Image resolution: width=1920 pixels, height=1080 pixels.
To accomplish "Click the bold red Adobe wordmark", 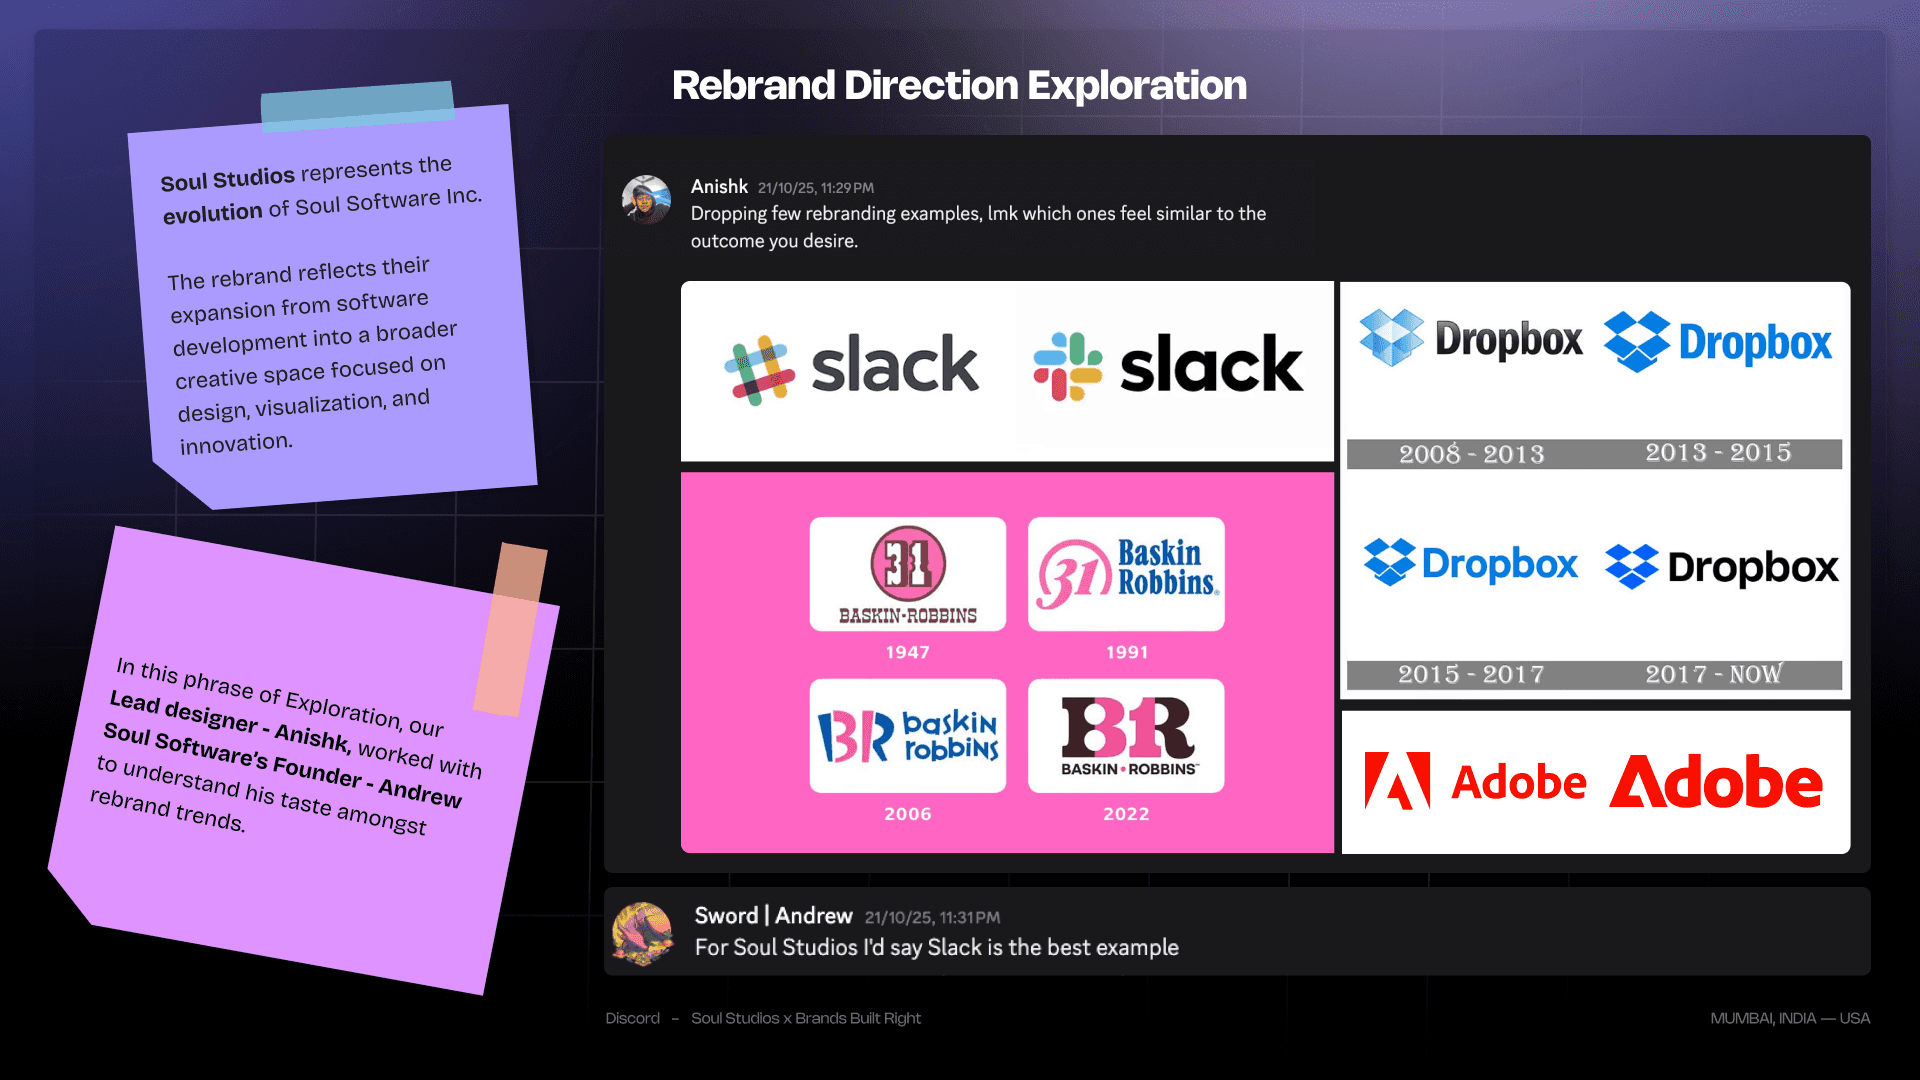I will [1716, 781].
